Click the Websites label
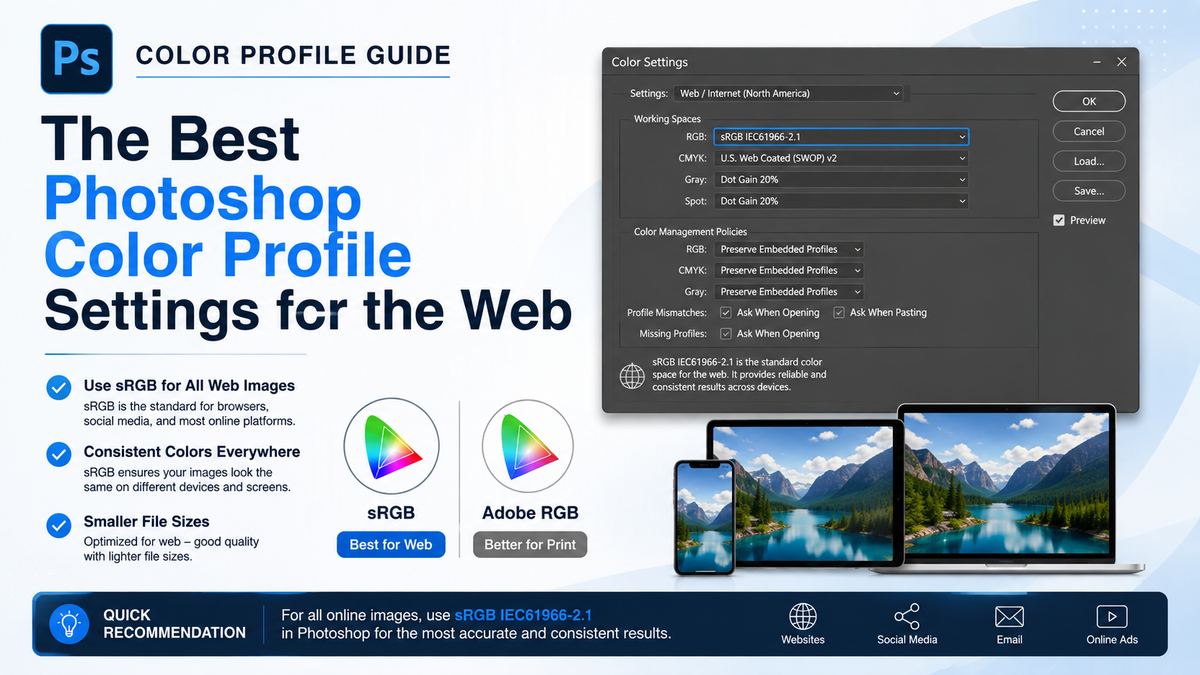This screenshot has height=675, width=1200. click(x=803, y=639)
